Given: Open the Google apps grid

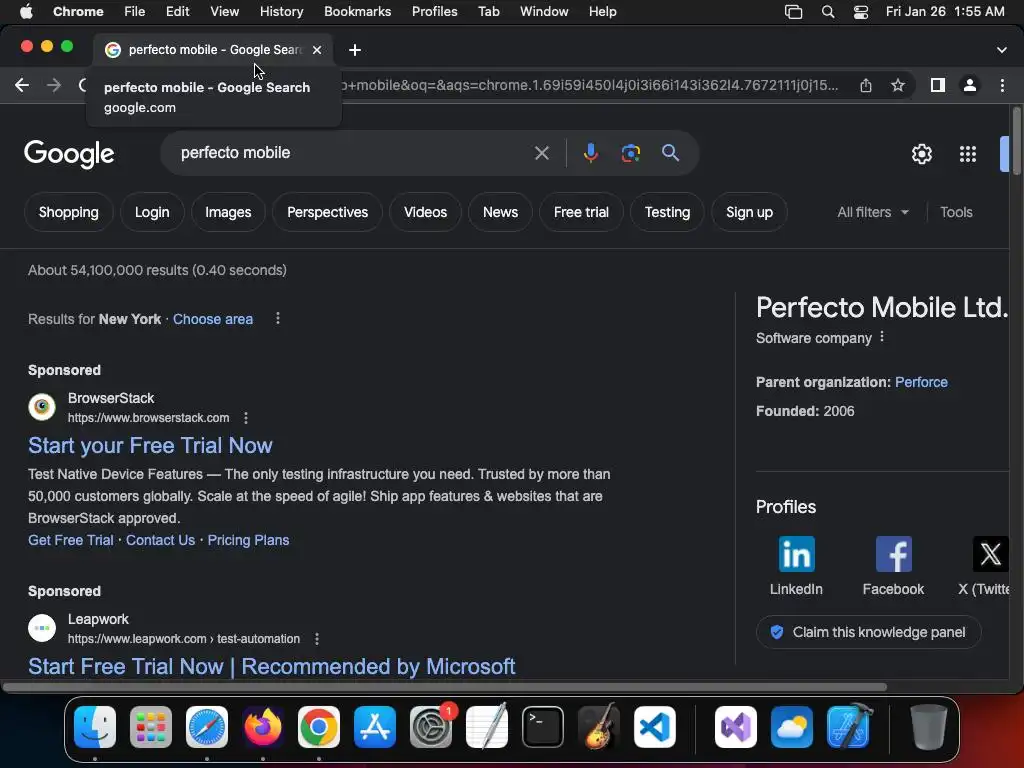Looking at the screenshot, I should [968, 154].
